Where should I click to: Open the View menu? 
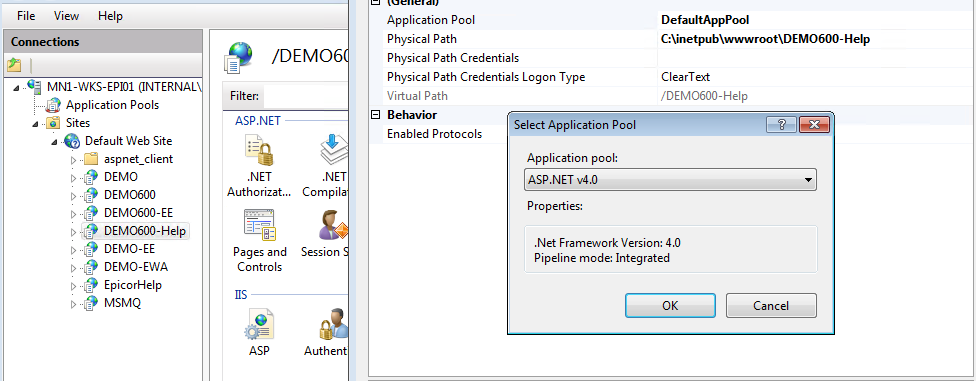pyautogui.click(x=67, y=16)
